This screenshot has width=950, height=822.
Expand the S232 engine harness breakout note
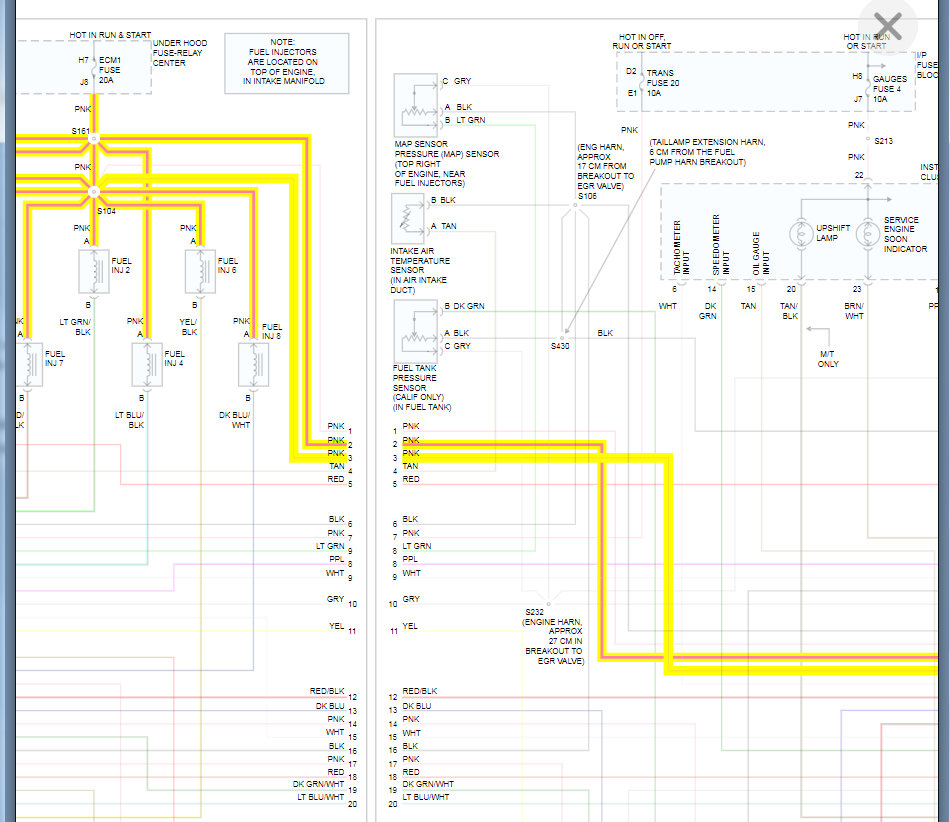point(535,630)
